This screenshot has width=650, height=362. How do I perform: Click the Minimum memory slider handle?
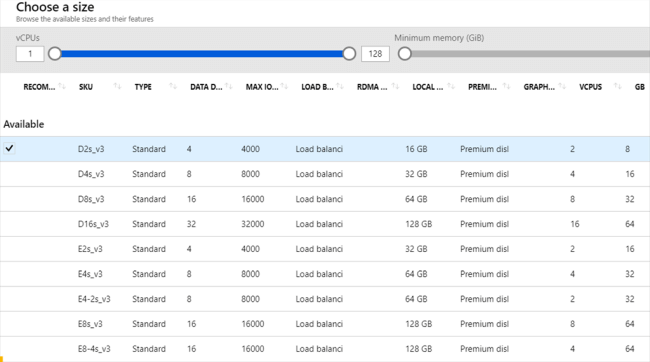[x=405, y=53]
